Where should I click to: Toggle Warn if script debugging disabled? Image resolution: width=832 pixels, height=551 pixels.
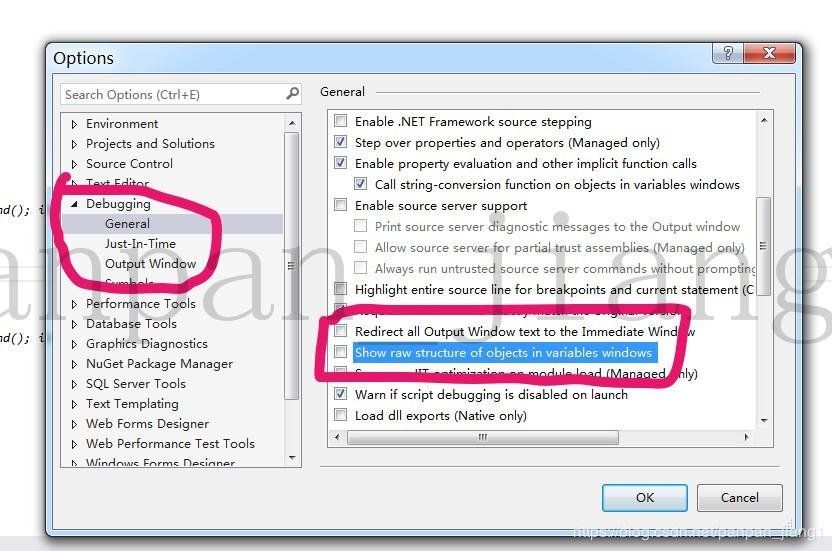[341, 395]
